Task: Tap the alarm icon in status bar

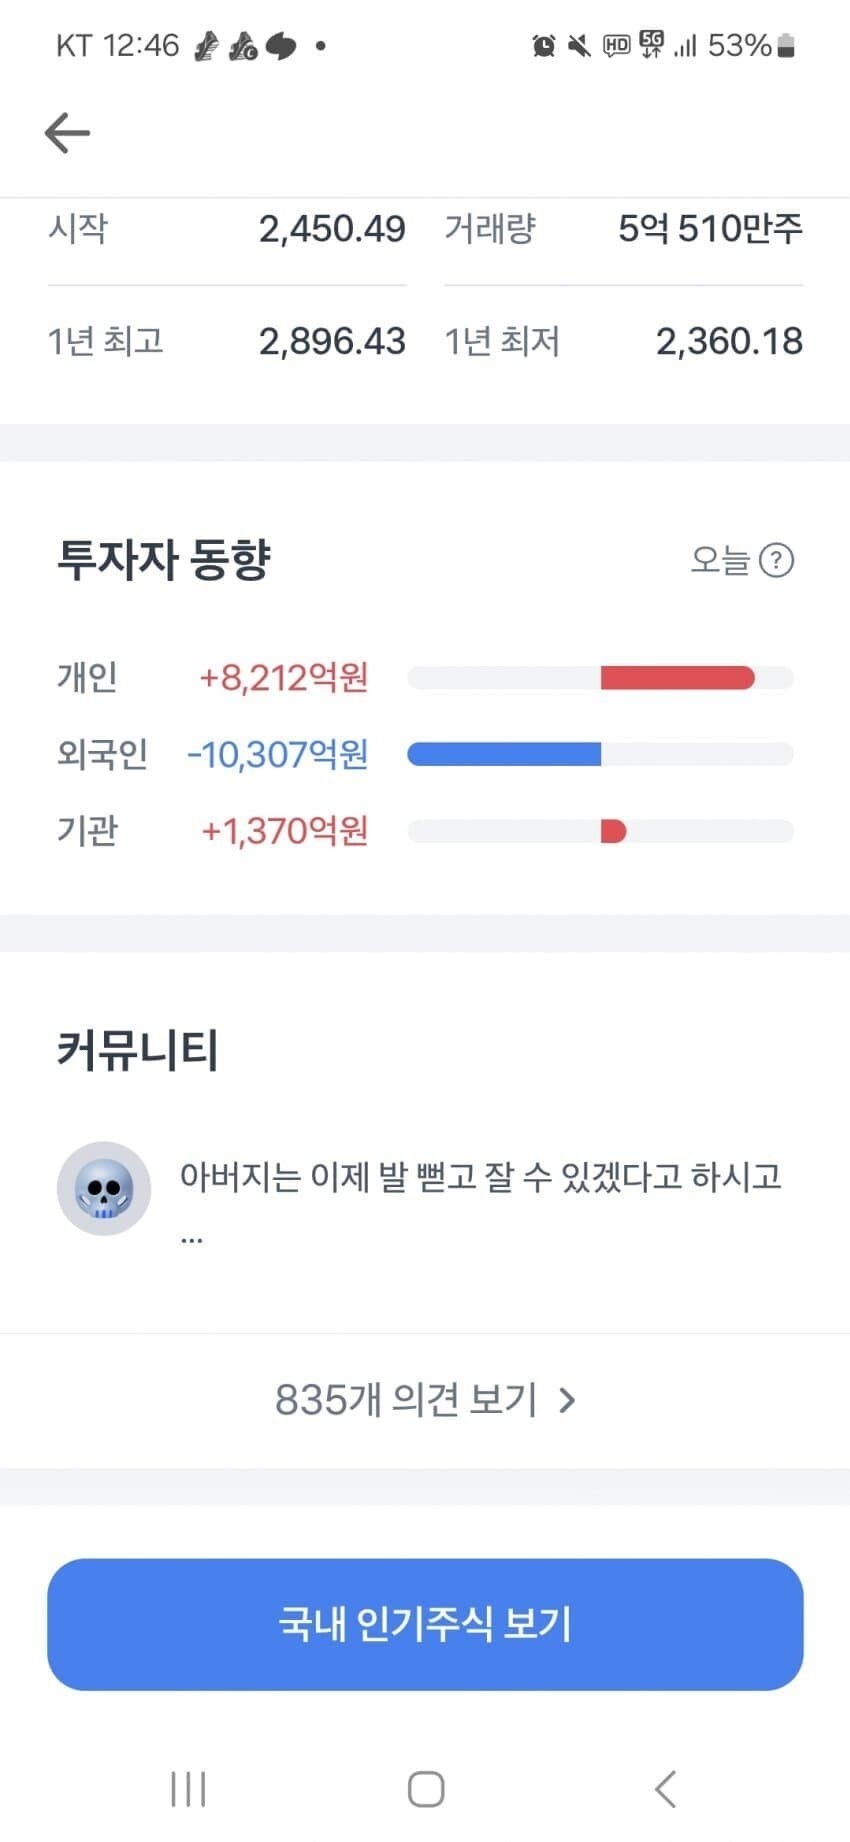Action: (543, 45)
